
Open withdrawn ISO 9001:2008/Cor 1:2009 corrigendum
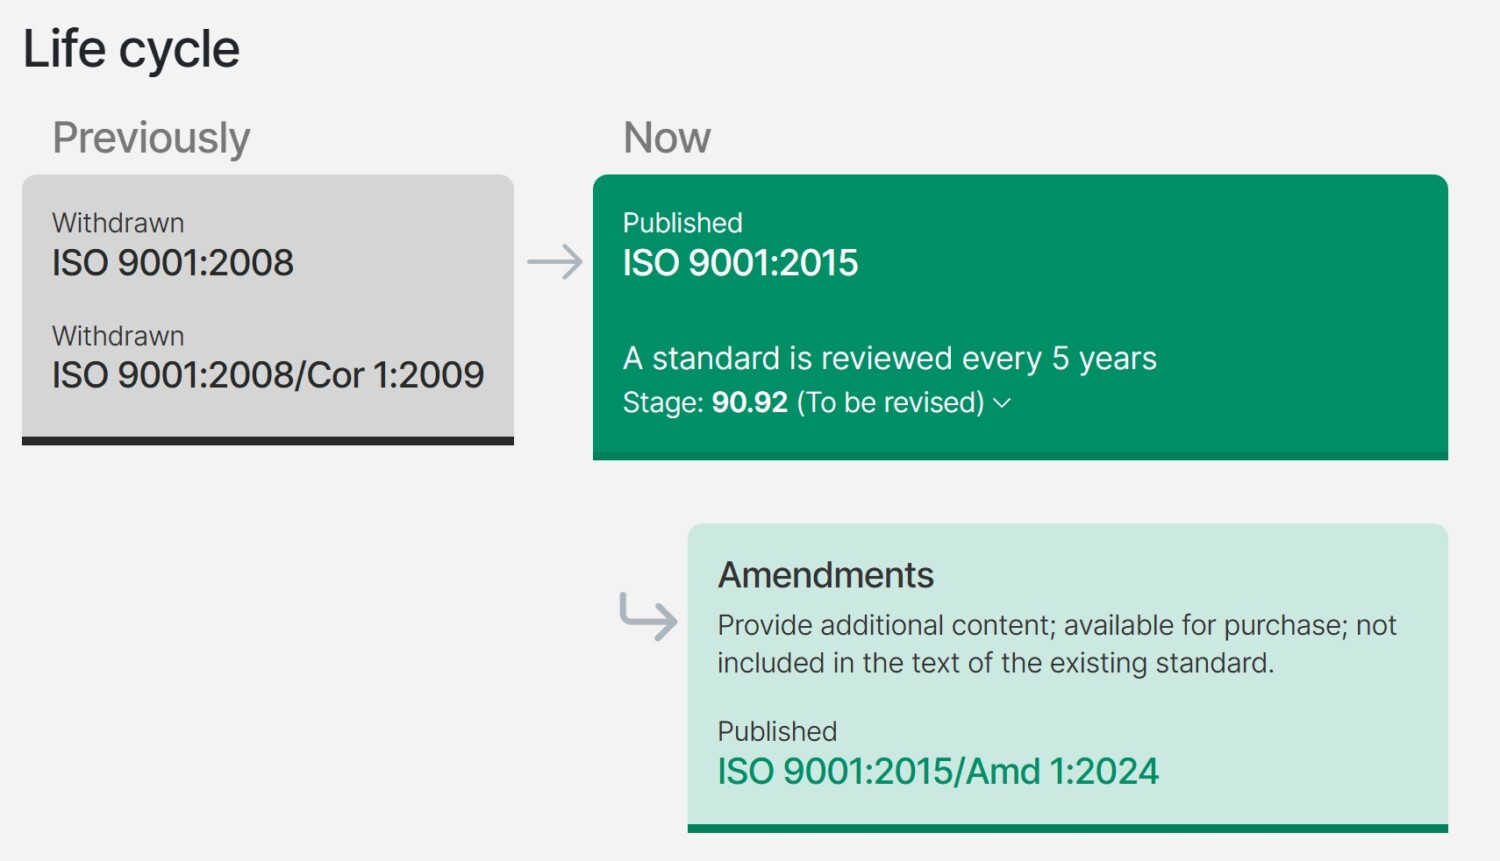[x=268, y=375]
